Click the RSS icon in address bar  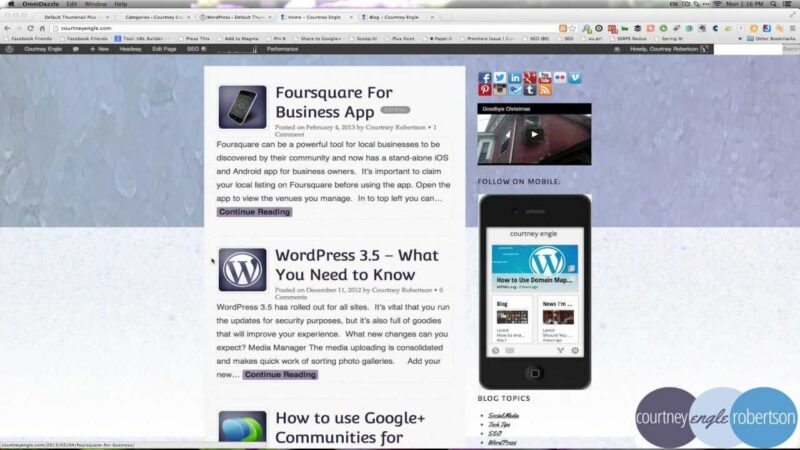[563, 29]
